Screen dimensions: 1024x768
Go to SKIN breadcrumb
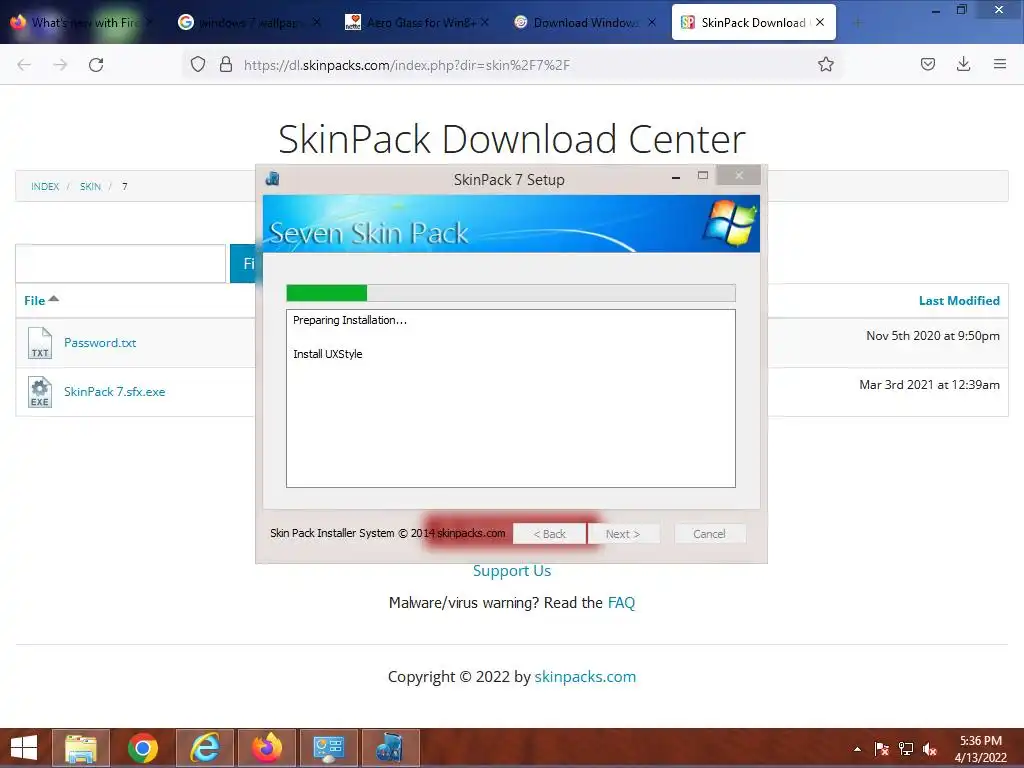(90, 187)
